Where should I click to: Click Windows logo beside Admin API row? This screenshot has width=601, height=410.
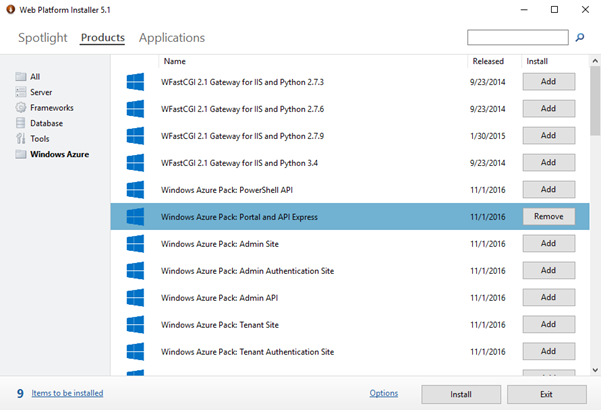[x=135, y=297]
